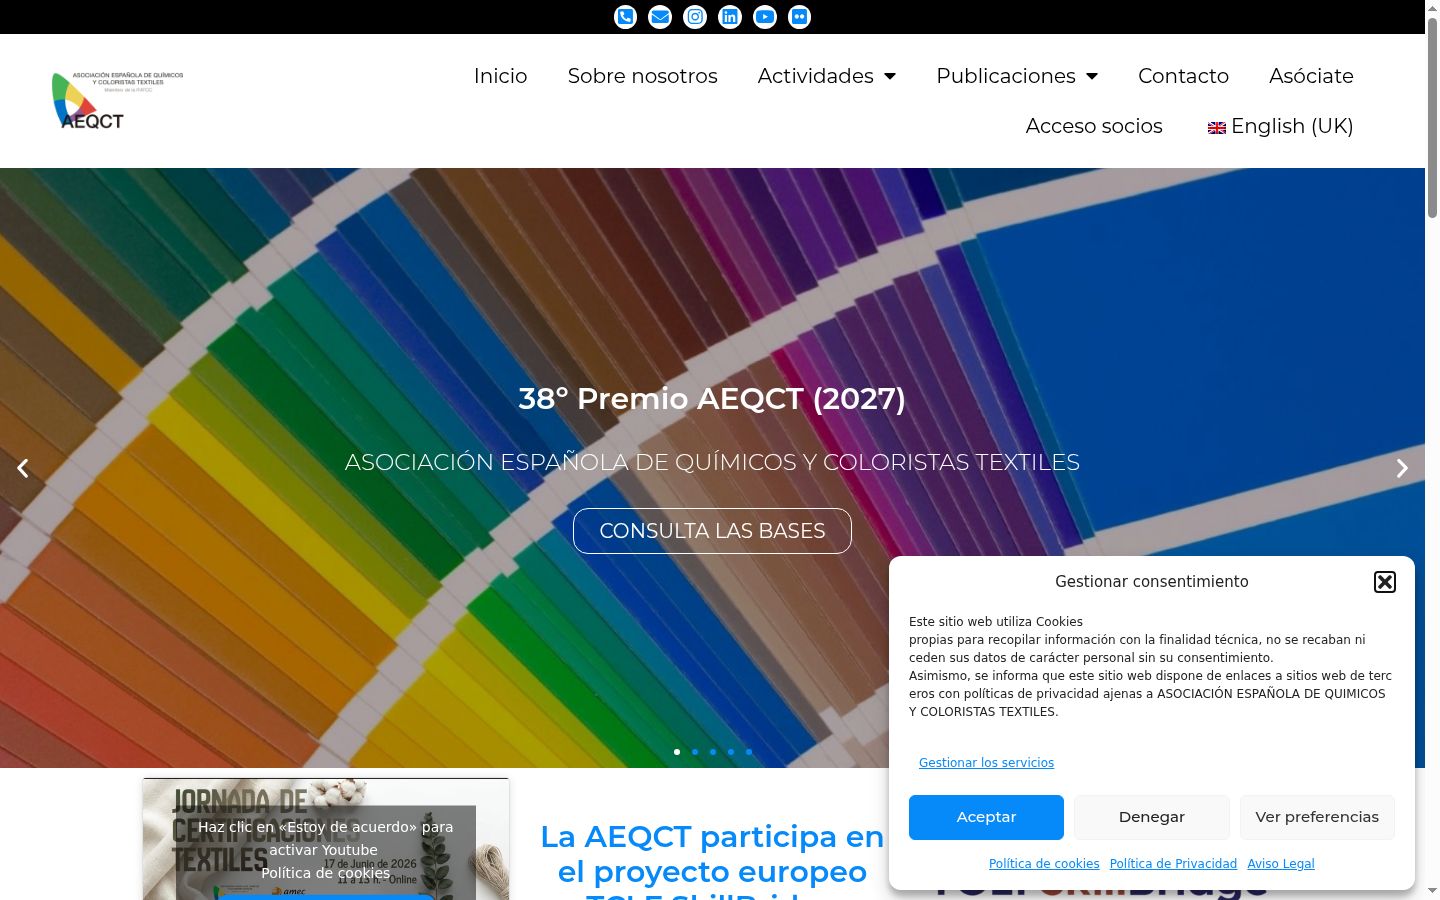Accept cookies with the Aceptar button
The height and width of the screenshot is (900, 1440).
pyautogui.click(x=986, y=817)
